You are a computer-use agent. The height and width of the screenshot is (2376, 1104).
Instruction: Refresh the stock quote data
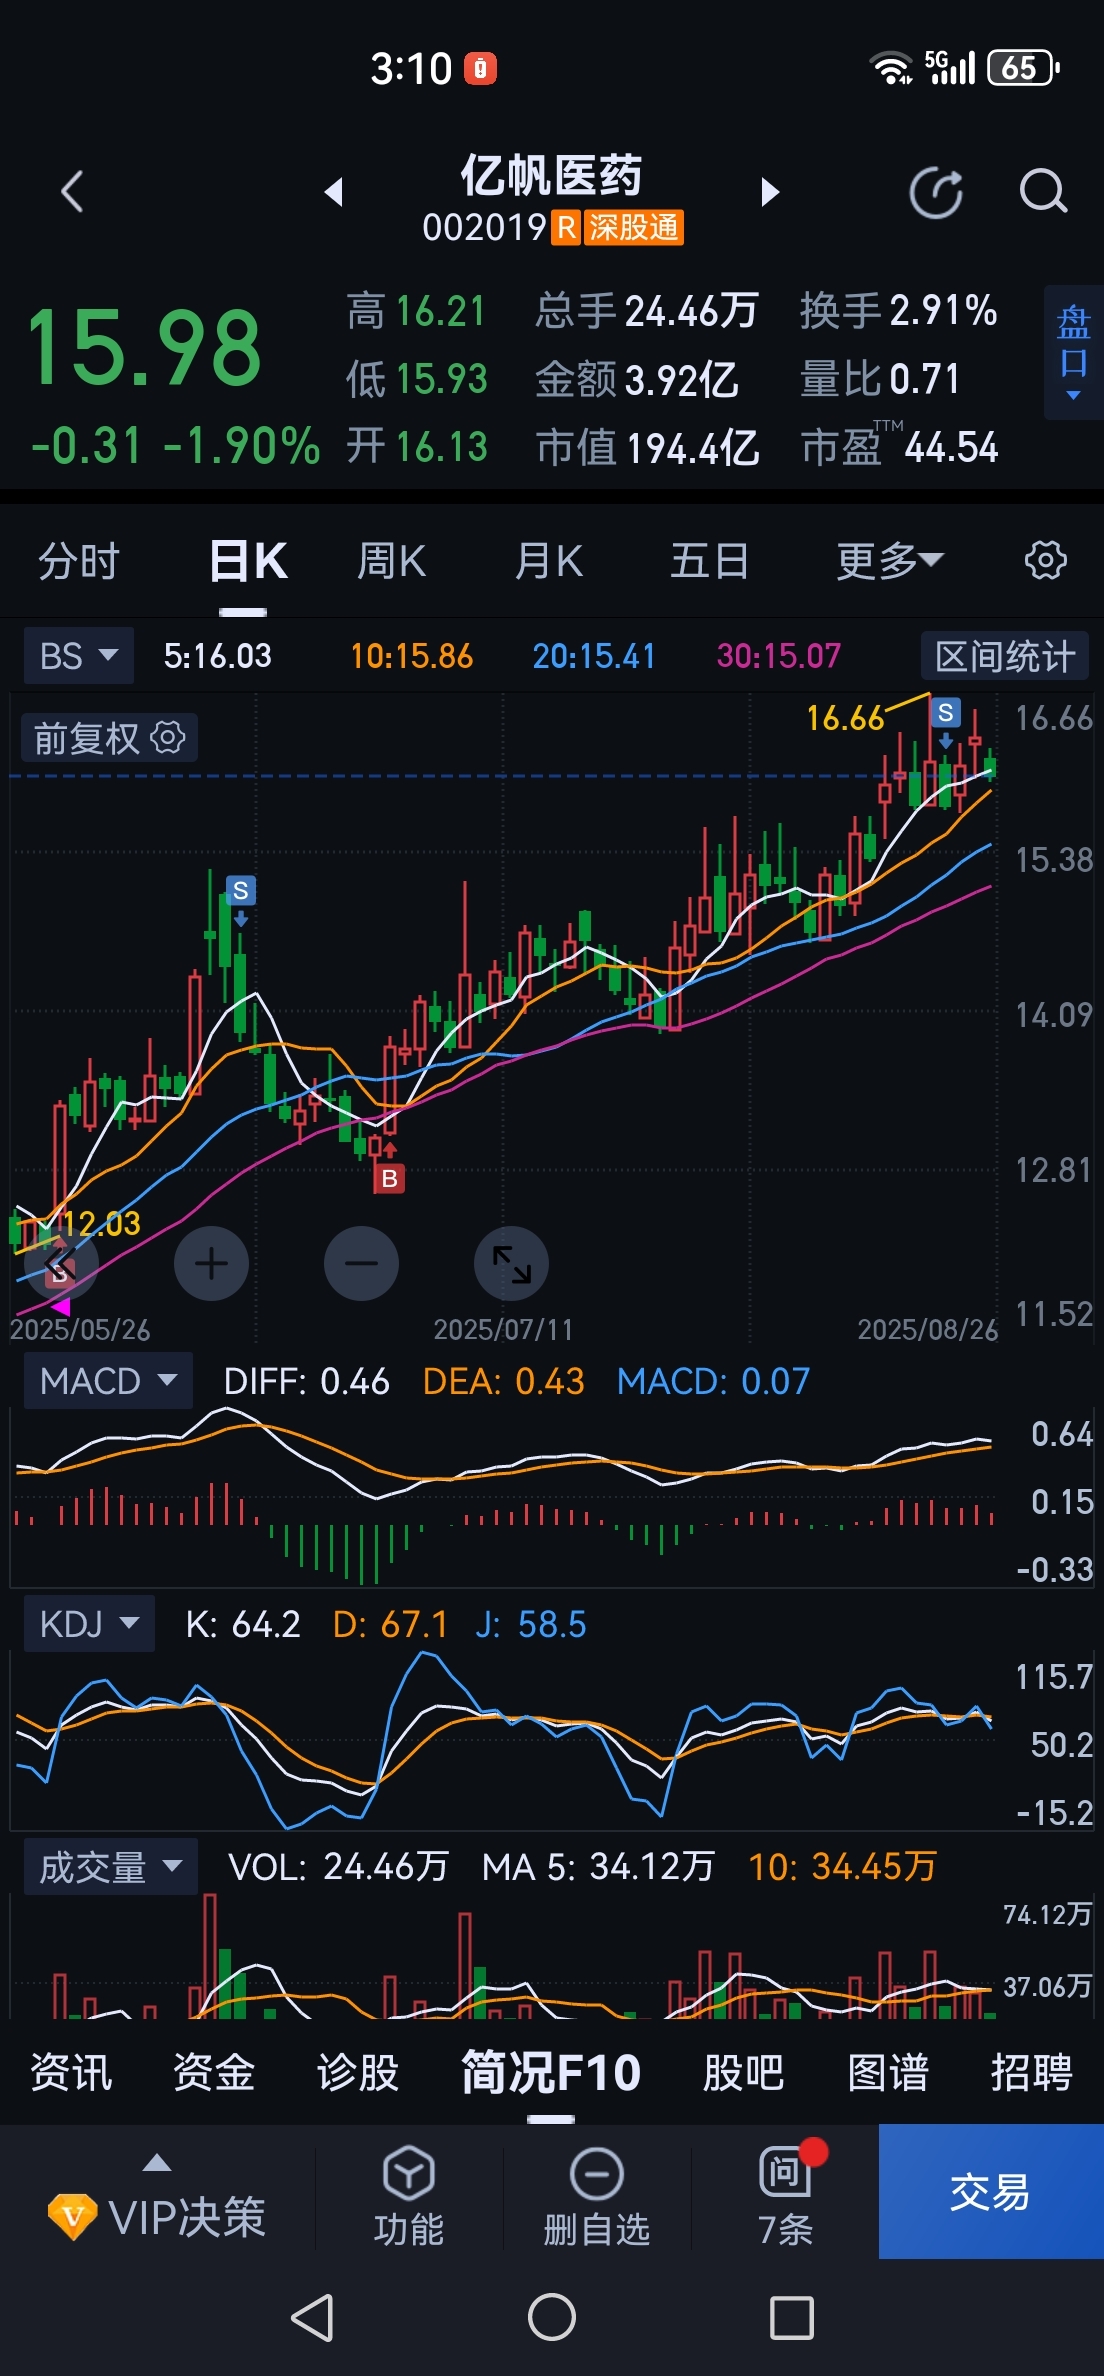[937, 191]
